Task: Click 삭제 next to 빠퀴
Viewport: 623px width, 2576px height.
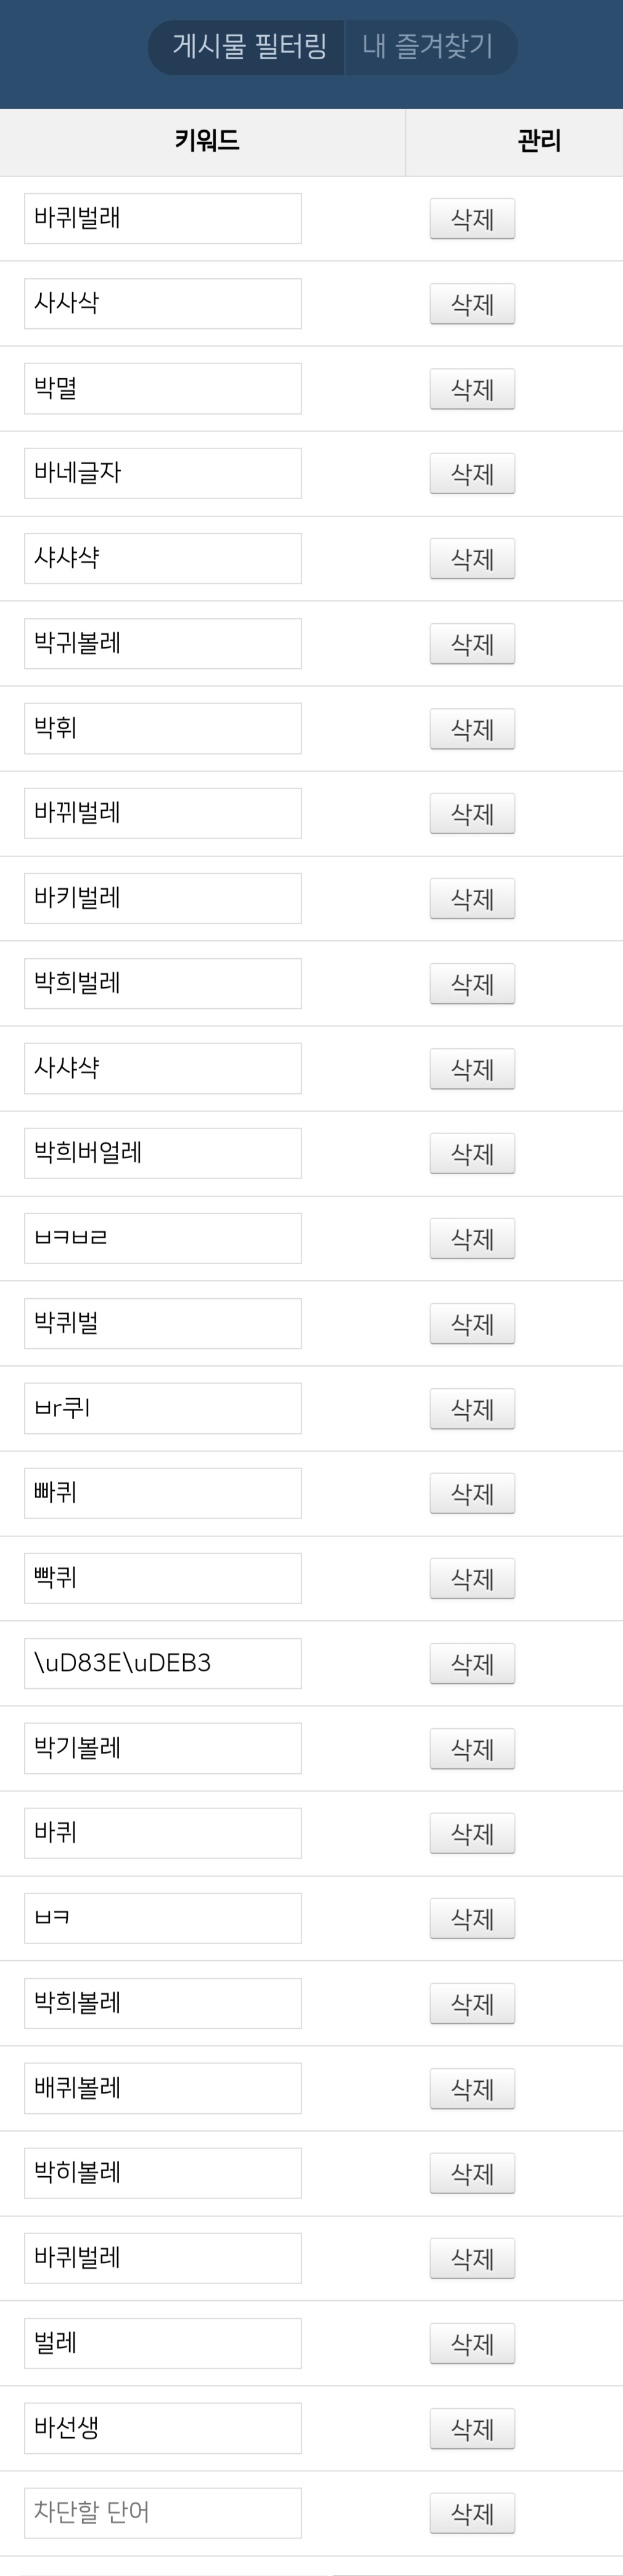Action: click(x=472, y=1494)
